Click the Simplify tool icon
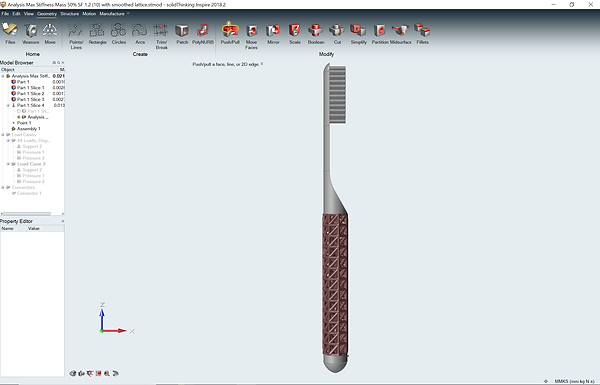 coord(359,34)
